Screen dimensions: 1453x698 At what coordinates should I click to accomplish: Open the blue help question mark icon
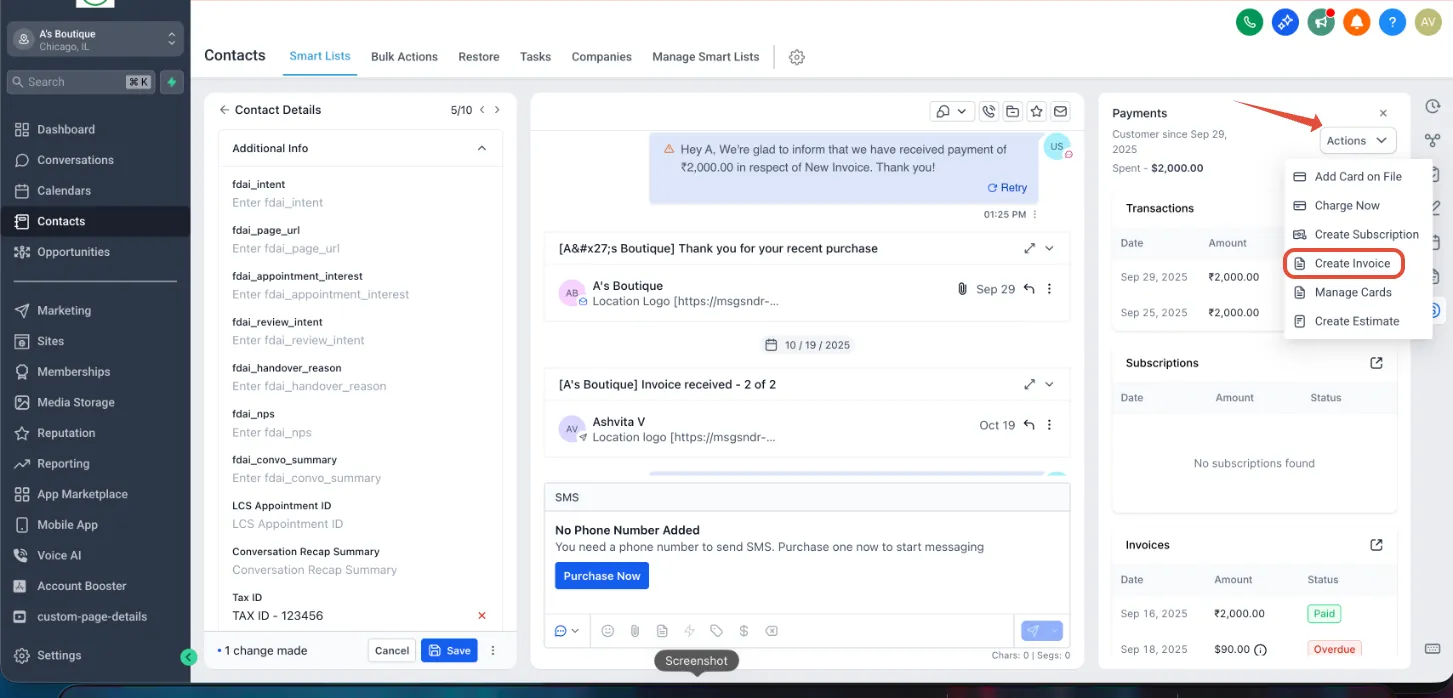(1392, 22)
